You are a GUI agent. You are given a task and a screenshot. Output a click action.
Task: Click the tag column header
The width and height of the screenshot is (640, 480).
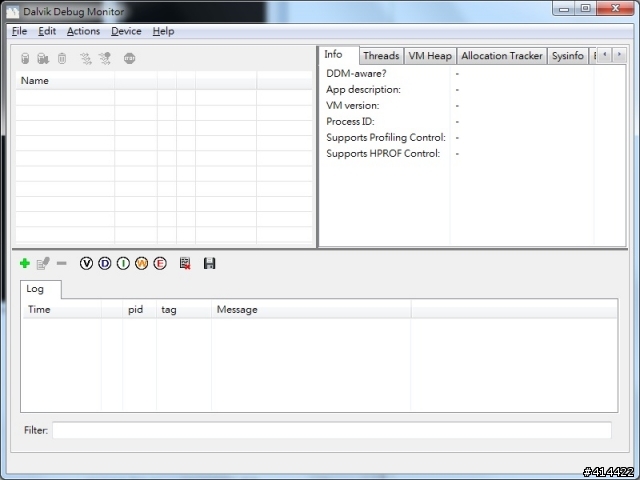[184, 309]
